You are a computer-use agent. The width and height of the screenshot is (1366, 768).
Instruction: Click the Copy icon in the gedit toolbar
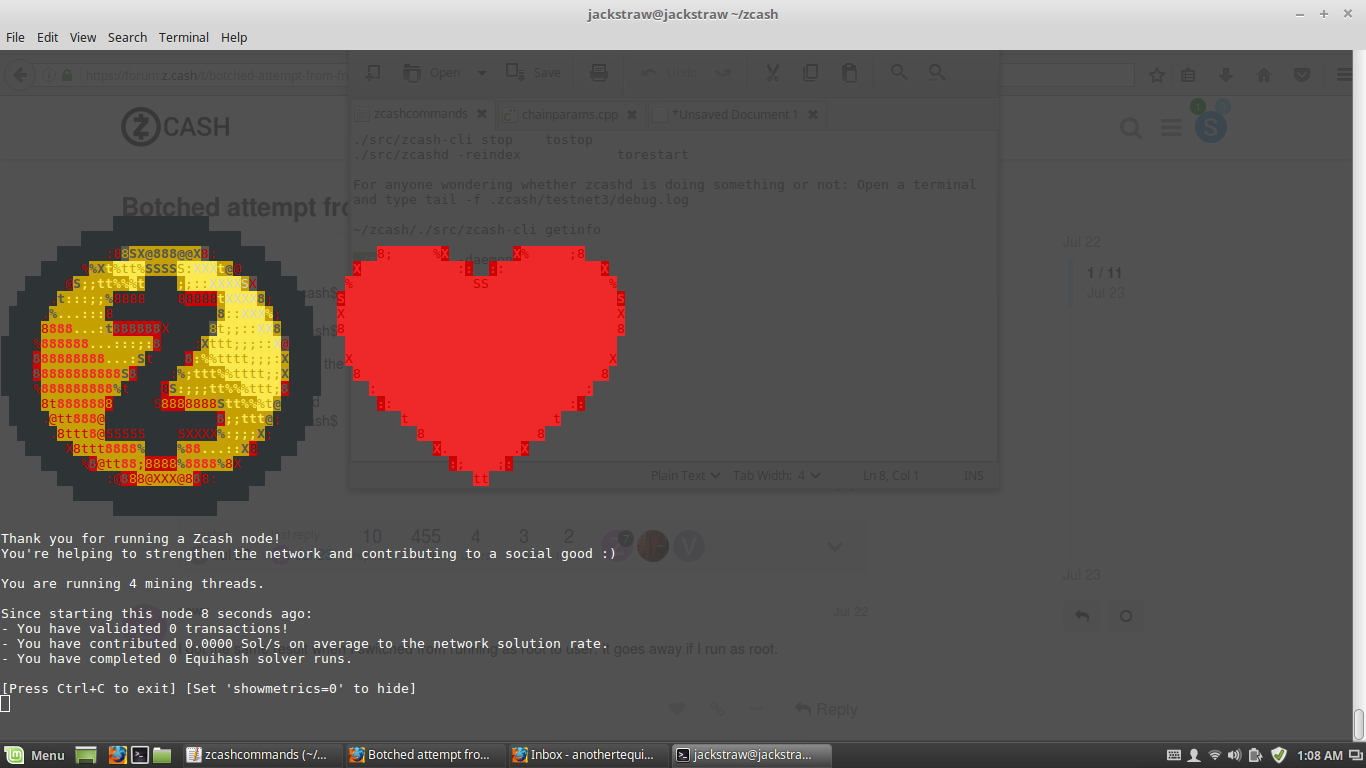click(811, 73)
